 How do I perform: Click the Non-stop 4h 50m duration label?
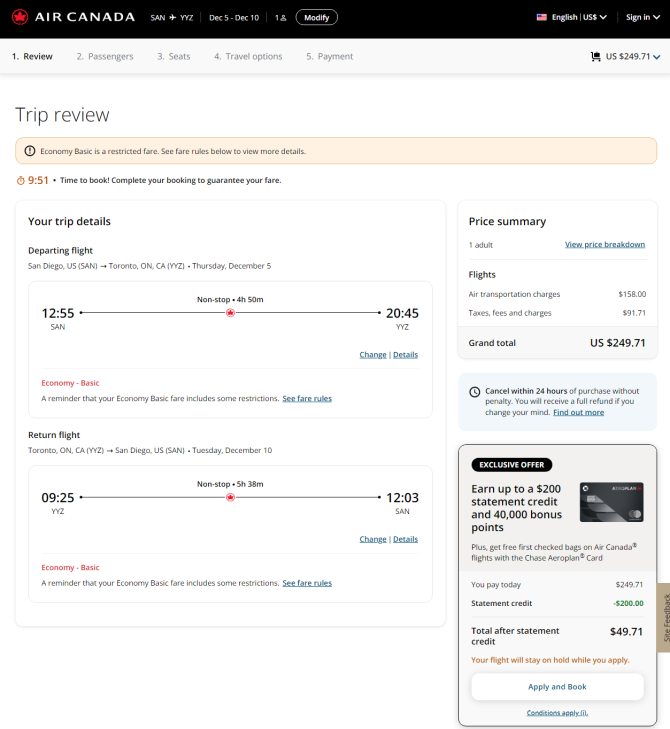(x=230, y=299)
